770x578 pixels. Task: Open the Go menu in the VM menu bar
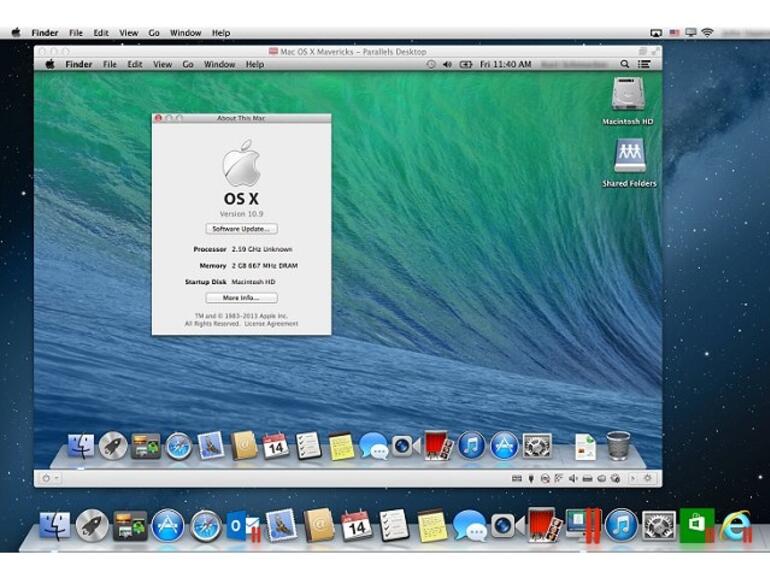(x=188, y=64)
